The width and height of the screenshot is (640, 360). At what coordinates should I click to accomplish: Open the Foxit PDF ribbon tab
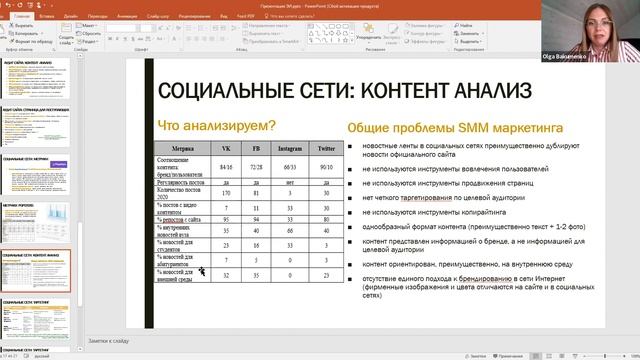[246, 16]
